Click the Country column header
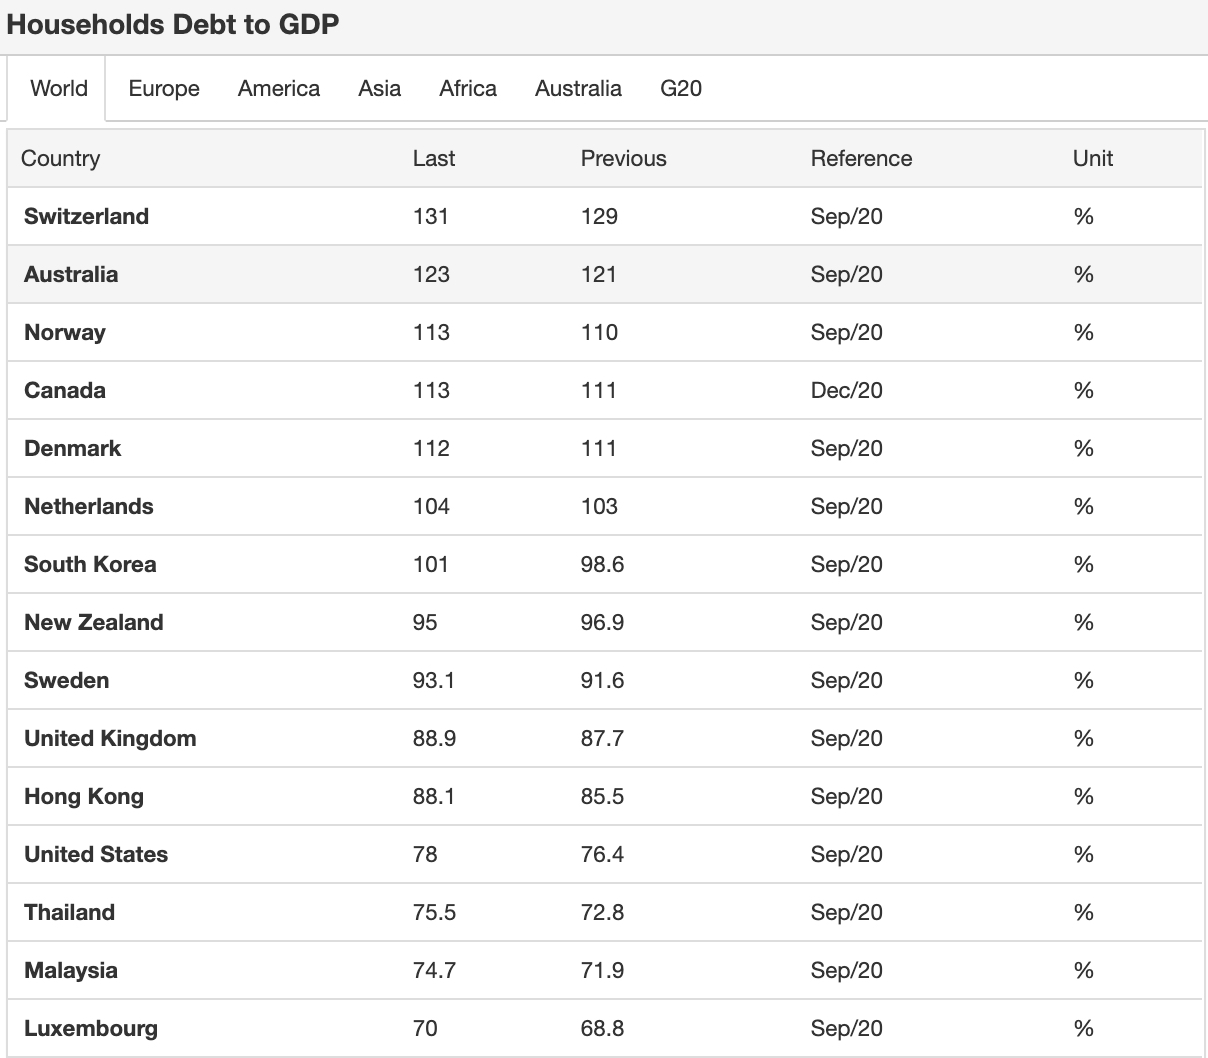1208x1058 pixels. [x=61, y=159]
